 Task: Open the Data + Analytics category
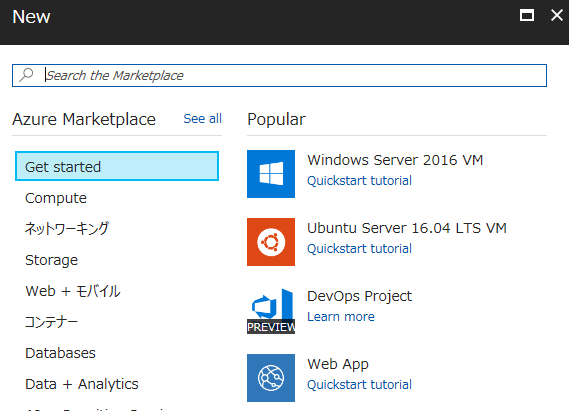click(x=82, y=384)
